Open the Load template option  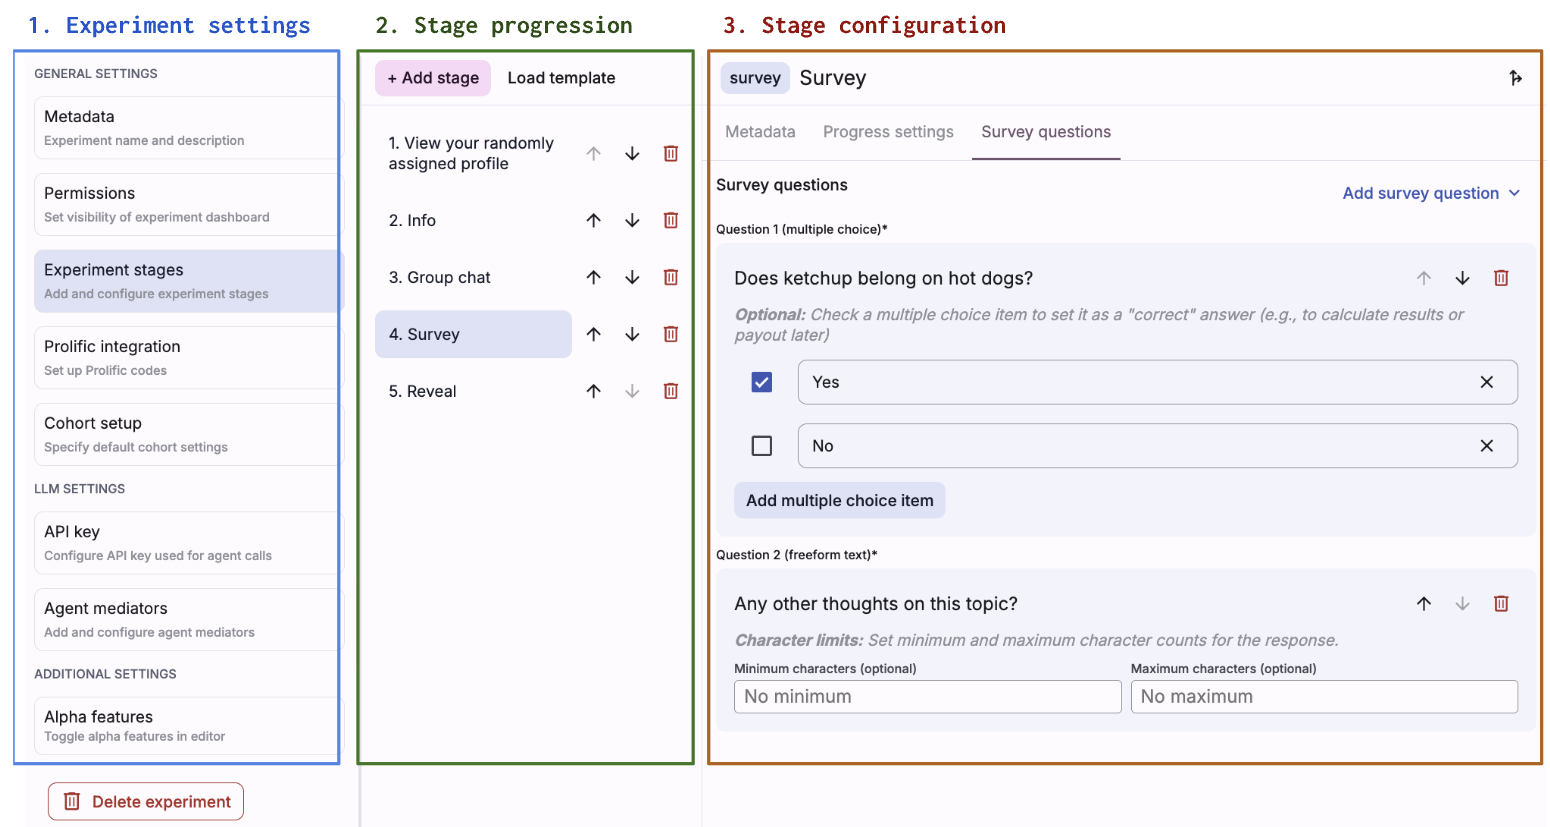point(561,78)
